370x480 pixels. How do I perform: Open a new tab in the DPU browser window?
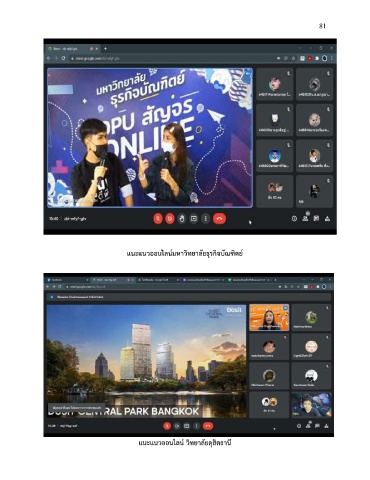click(105, 49)
